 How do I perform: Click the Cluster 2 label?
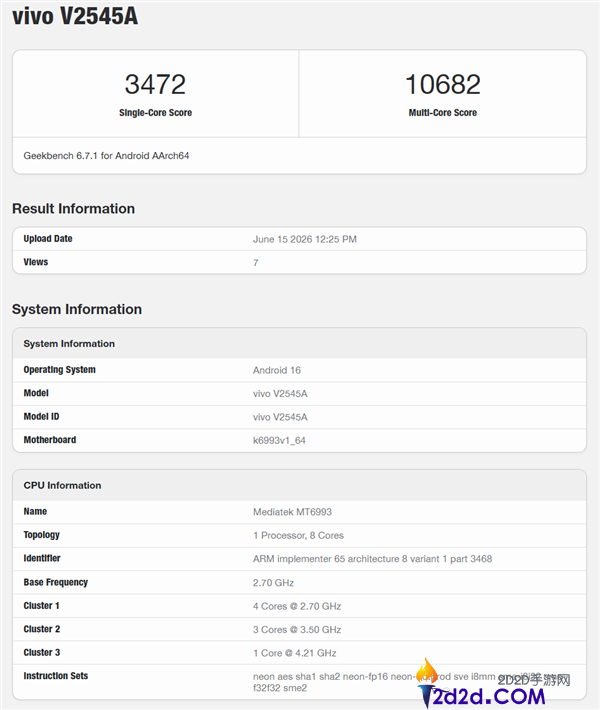[42, 629]
